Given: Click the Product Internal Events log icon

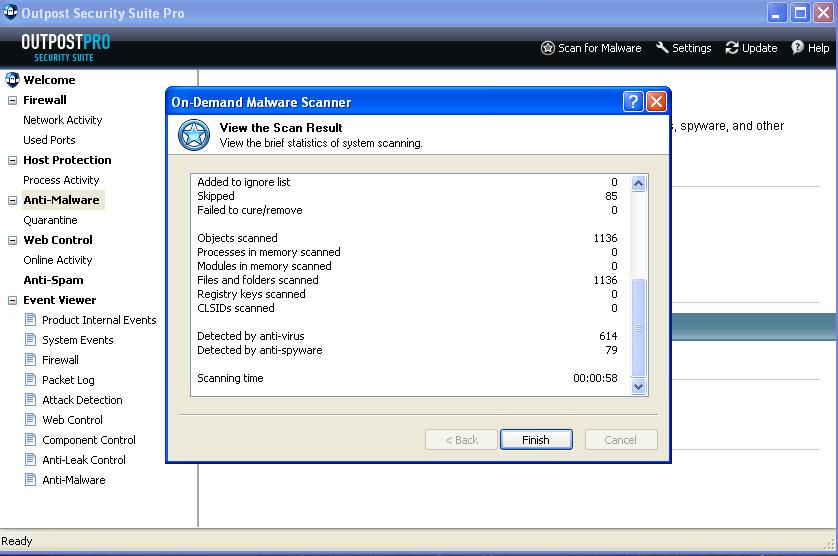Looking at the screenshot, I should coord(31,320).
